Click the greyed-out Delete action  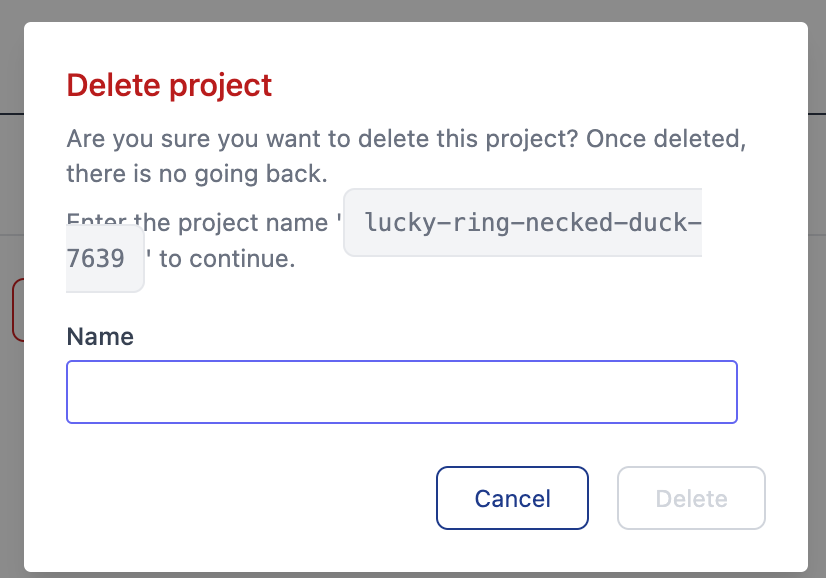coord(691,498)
